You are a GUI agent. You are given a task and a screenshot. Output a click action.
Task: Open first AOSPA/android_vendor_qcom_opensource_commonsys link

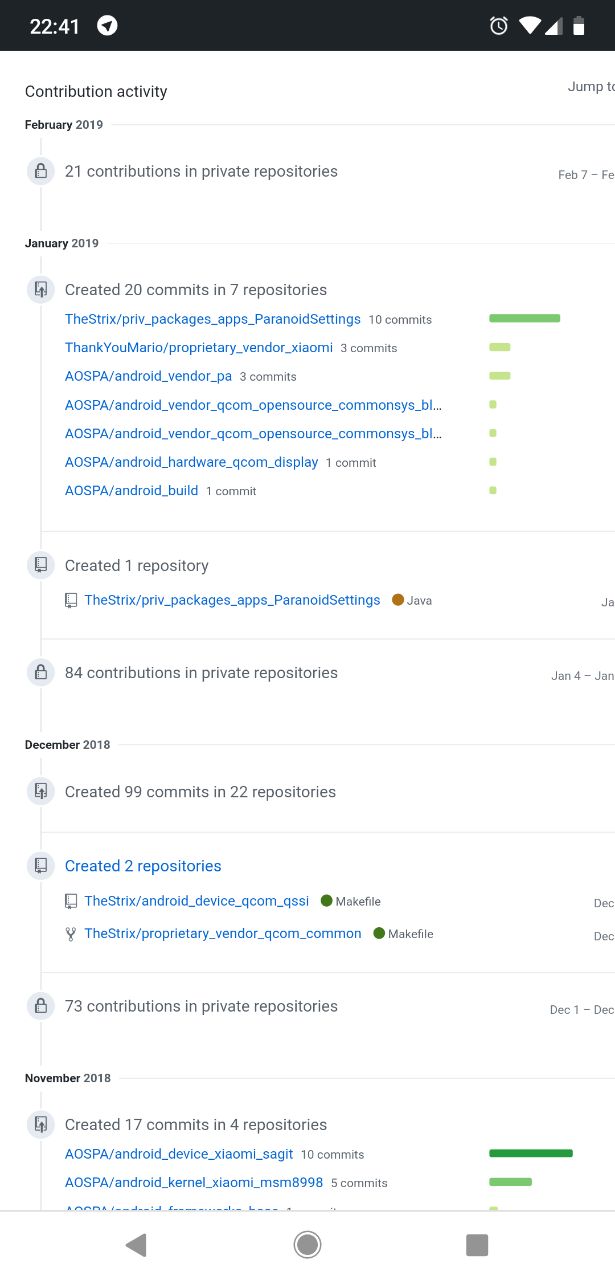pos(254,405)
